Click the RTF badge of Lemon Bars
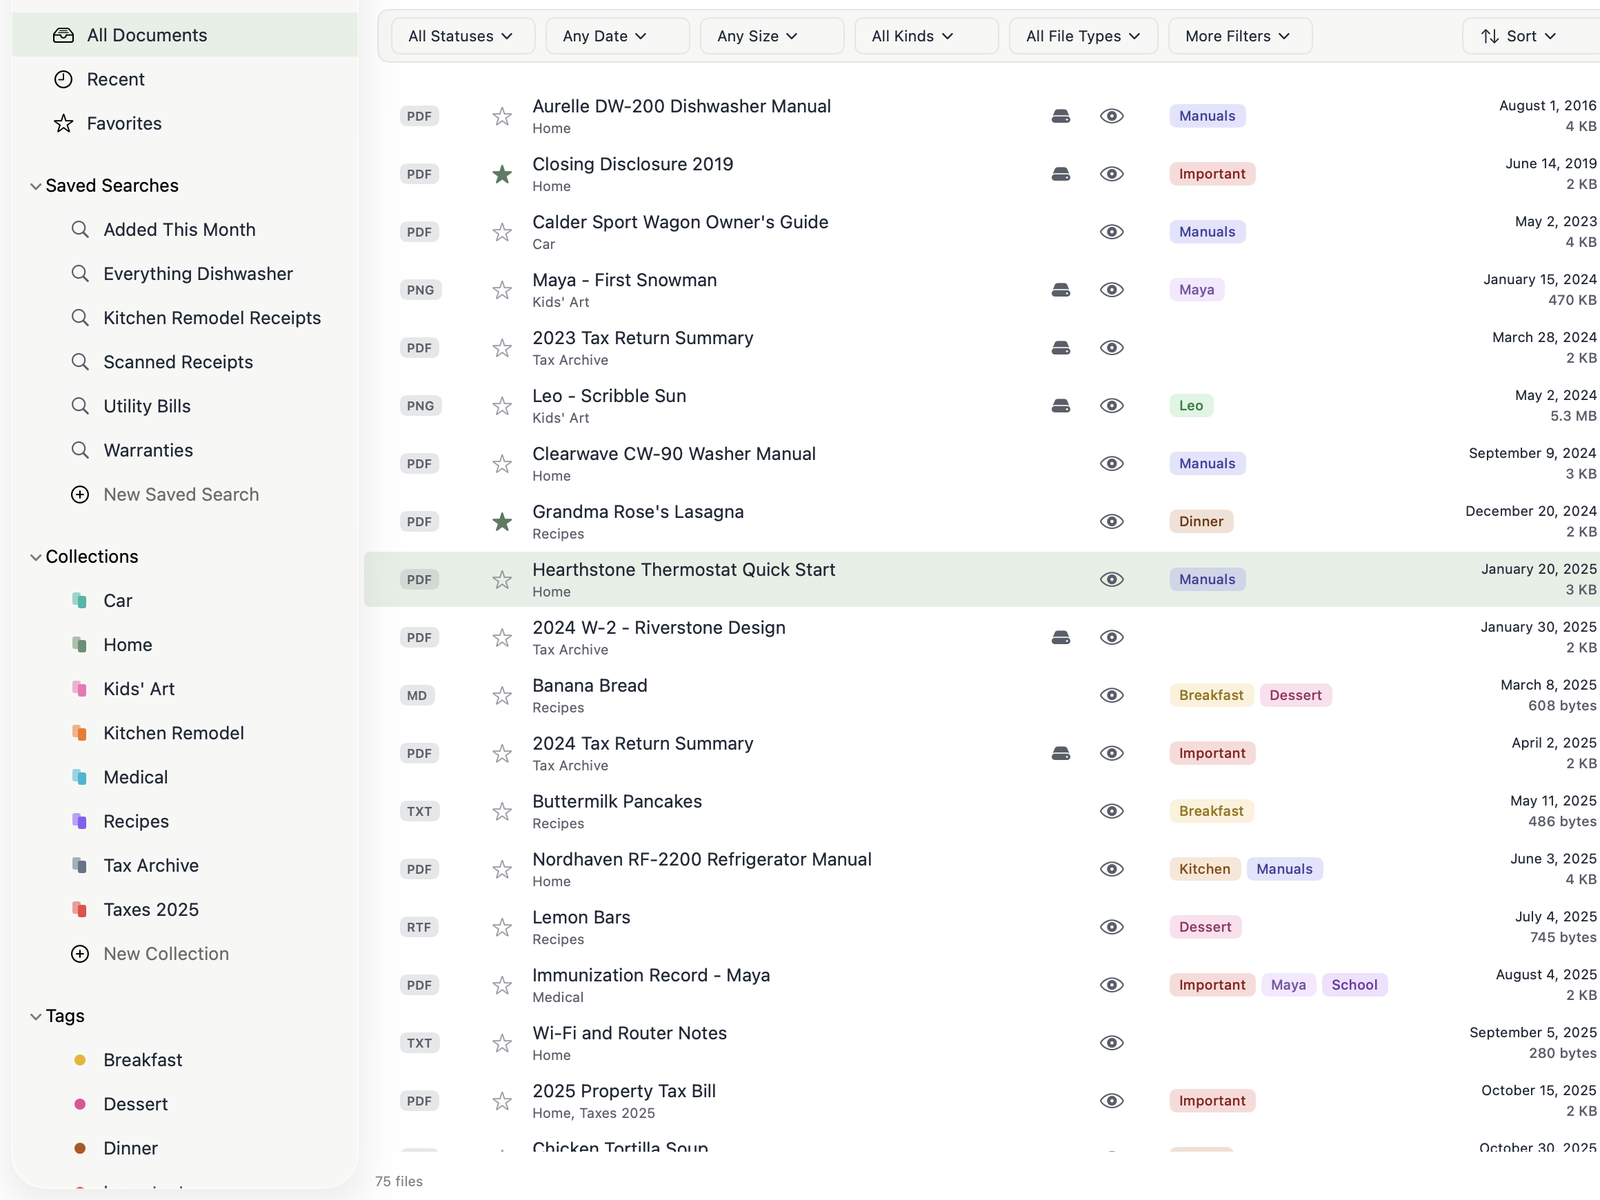Image resolution: width=1600 pixels, height=1200 pixels. click(x=419, y=927)
